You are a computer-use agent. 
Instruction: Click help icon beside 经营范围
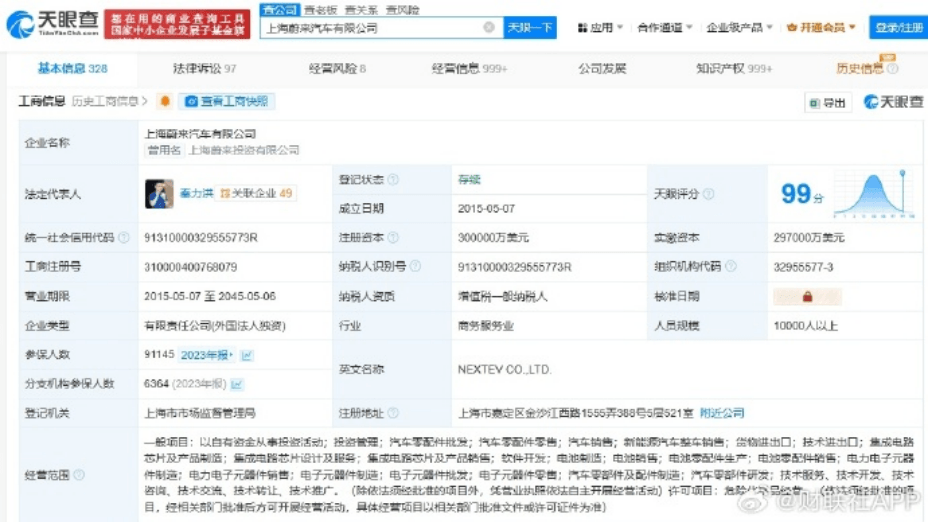click(x=79, y=475)
